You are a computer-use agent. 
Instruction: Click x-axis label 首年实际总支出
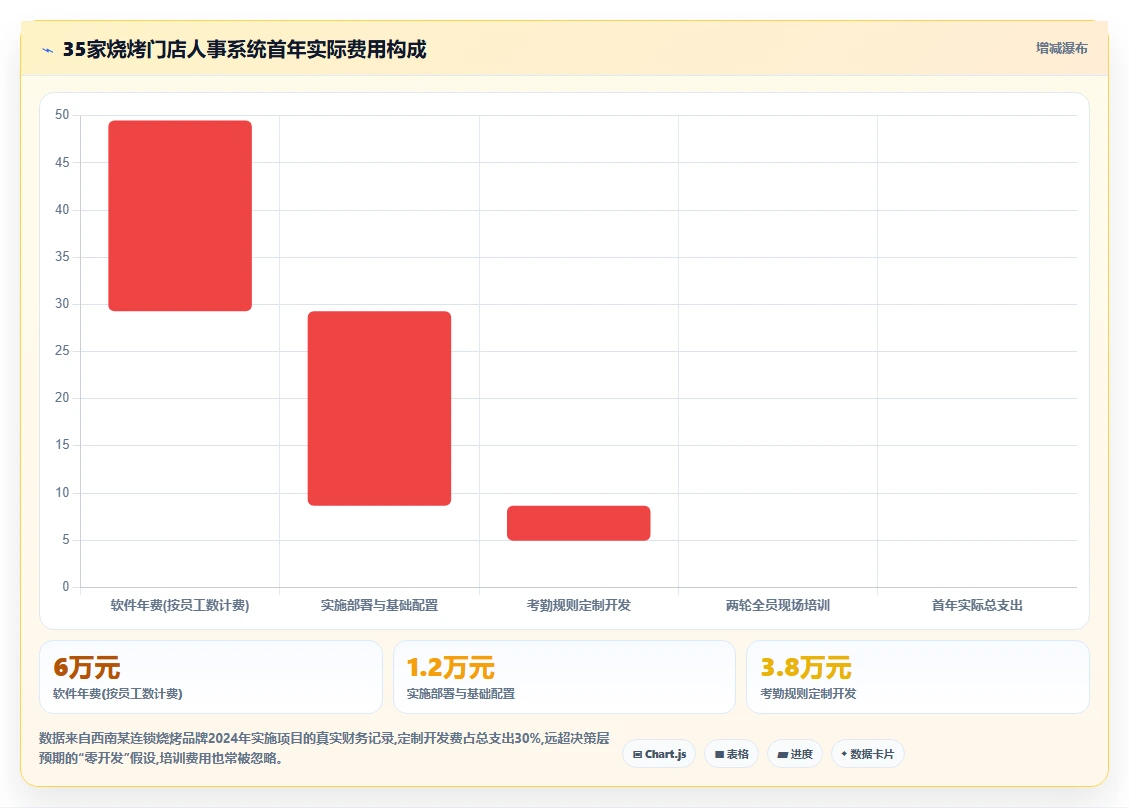click(x=977, y=606)
